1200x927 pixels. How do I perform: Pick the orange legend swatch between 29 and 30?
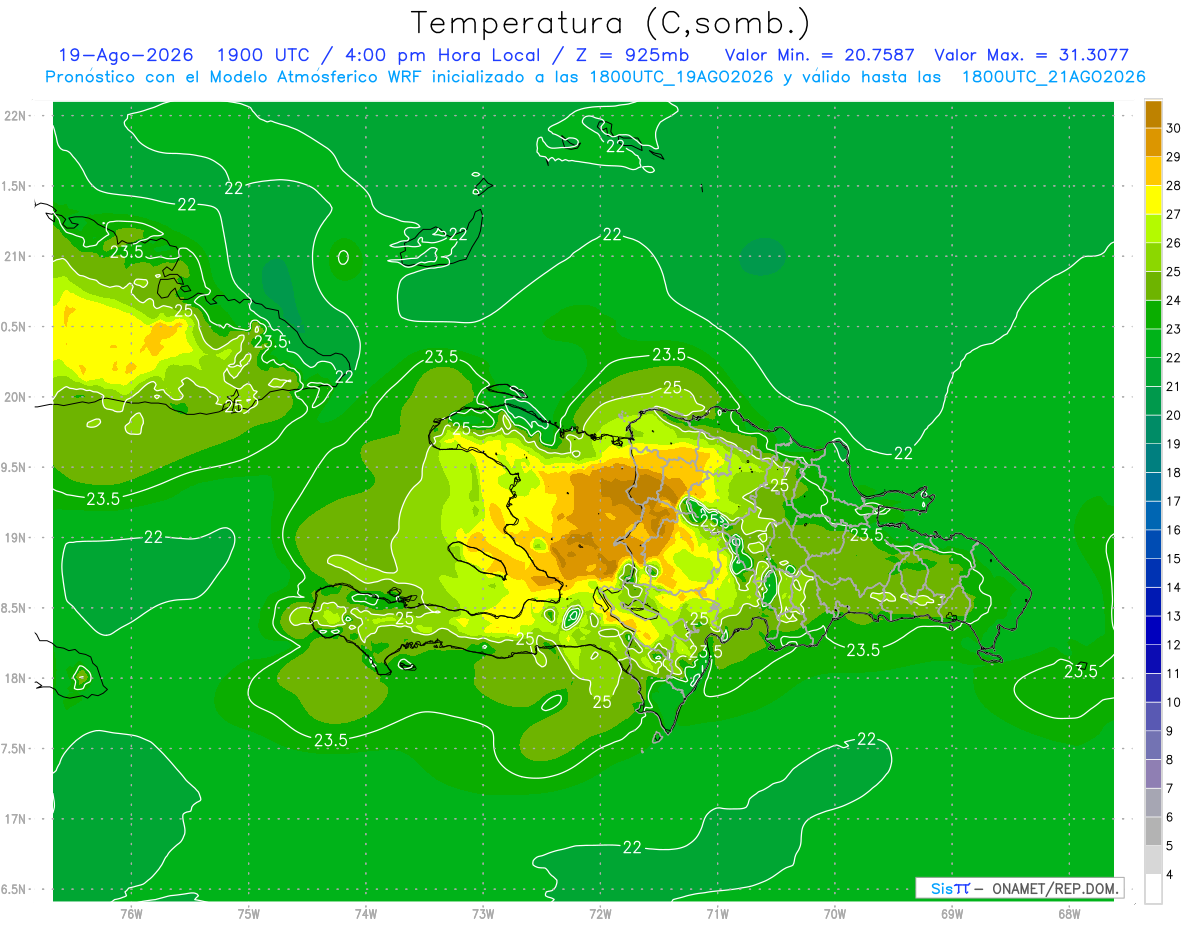[1153, 143]
